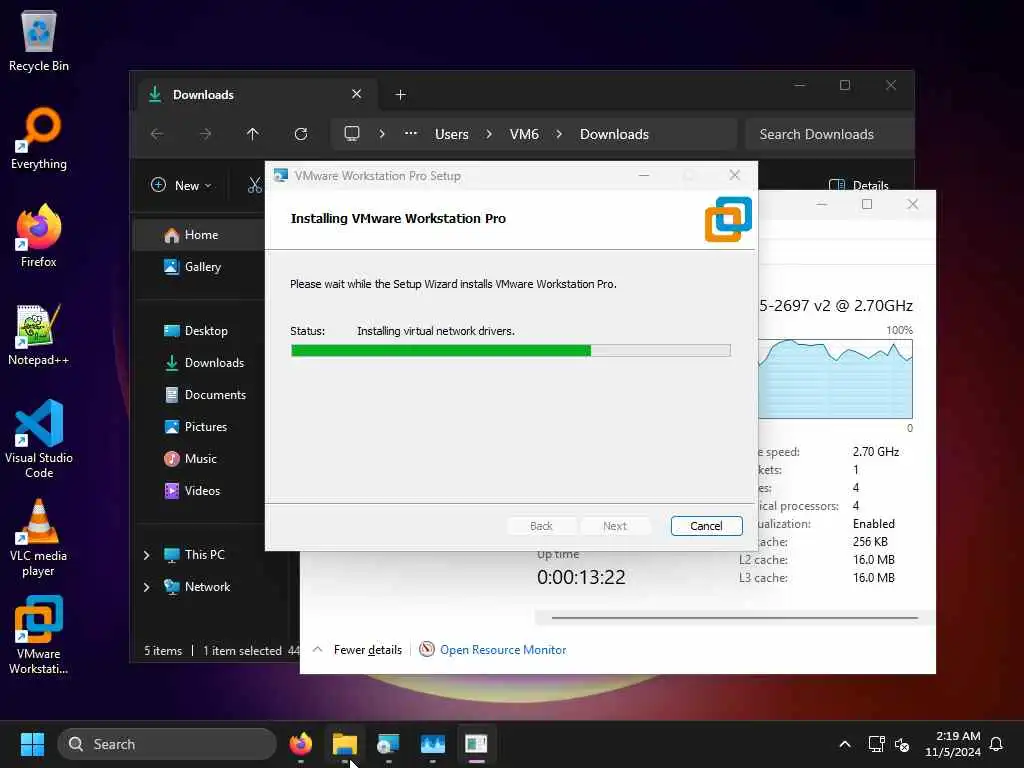Viewport: 1024px width, 768px height.
Task: Open Visual Studio Code desktop shortcut
Action: [x=39, y=439]
